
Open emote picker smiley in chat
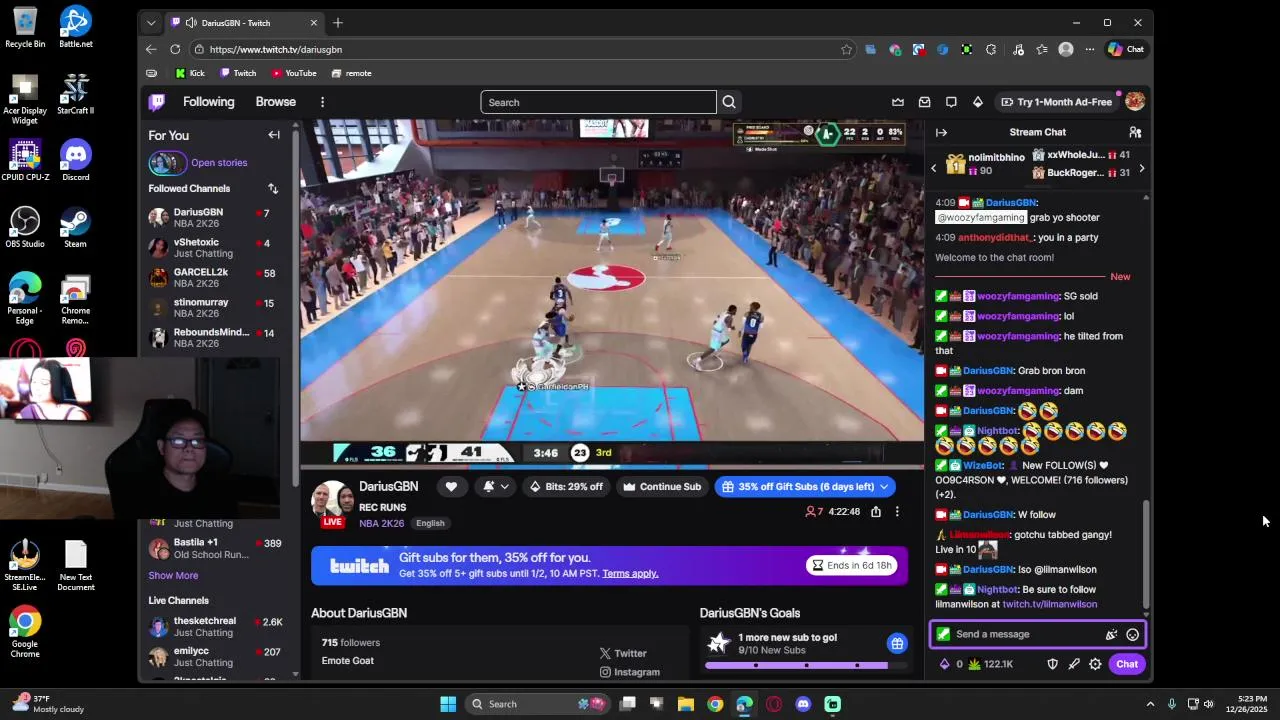point(1132,634)
